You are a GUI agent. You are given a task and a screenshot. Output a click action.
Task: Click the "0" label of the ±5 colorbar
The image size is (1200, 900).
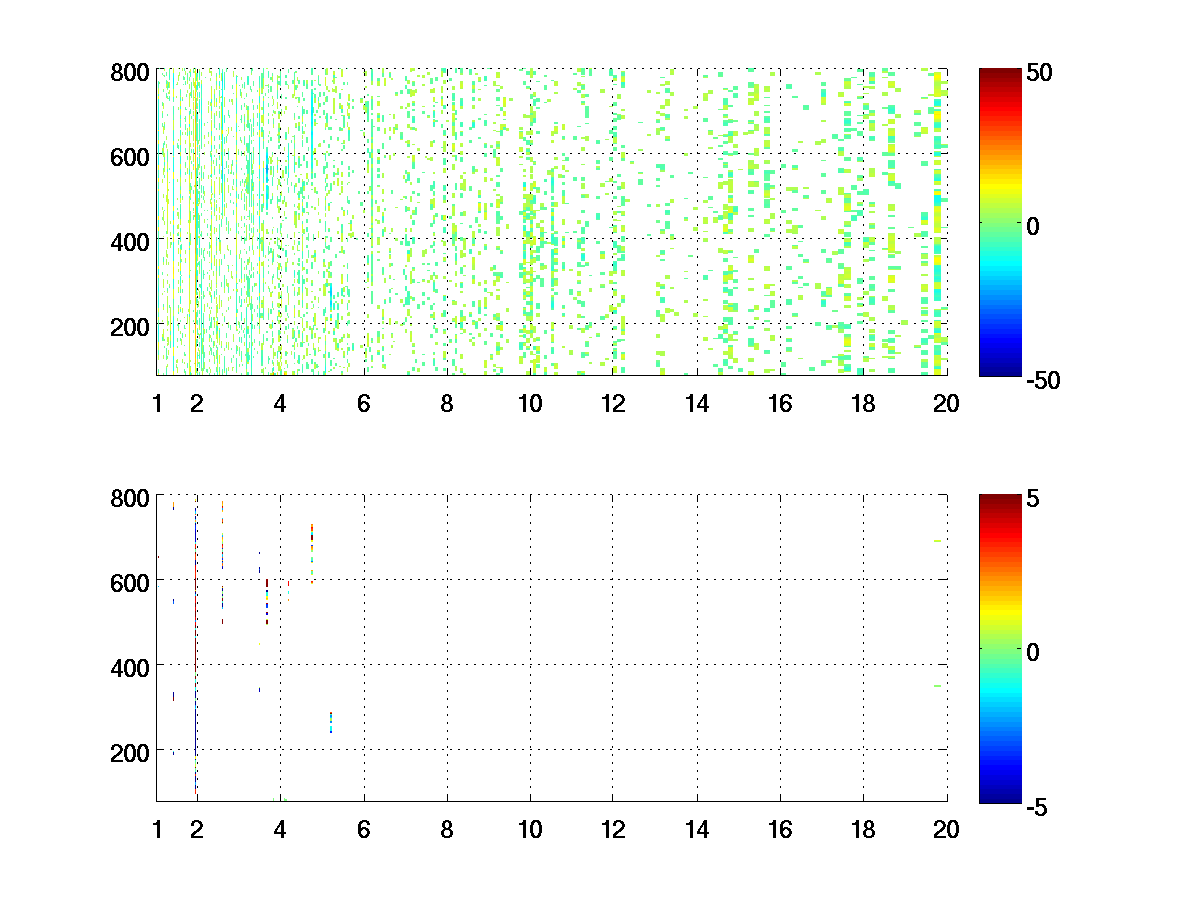(x=1033, y=651)
